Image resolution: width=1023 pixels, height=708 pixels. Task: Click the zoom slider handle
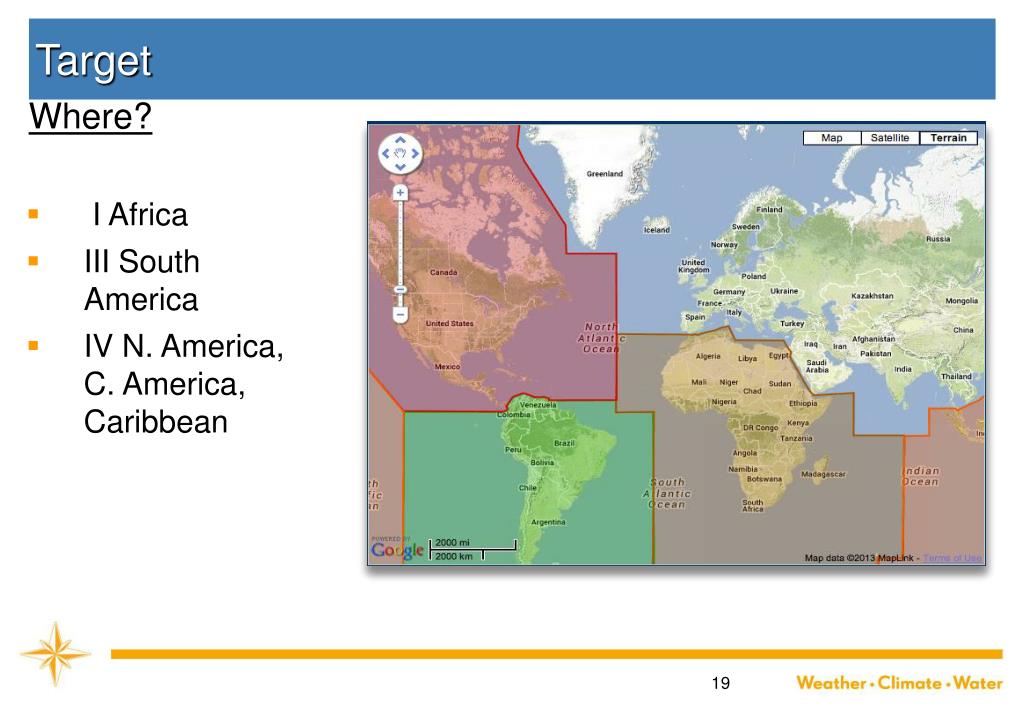coord(400,289)
